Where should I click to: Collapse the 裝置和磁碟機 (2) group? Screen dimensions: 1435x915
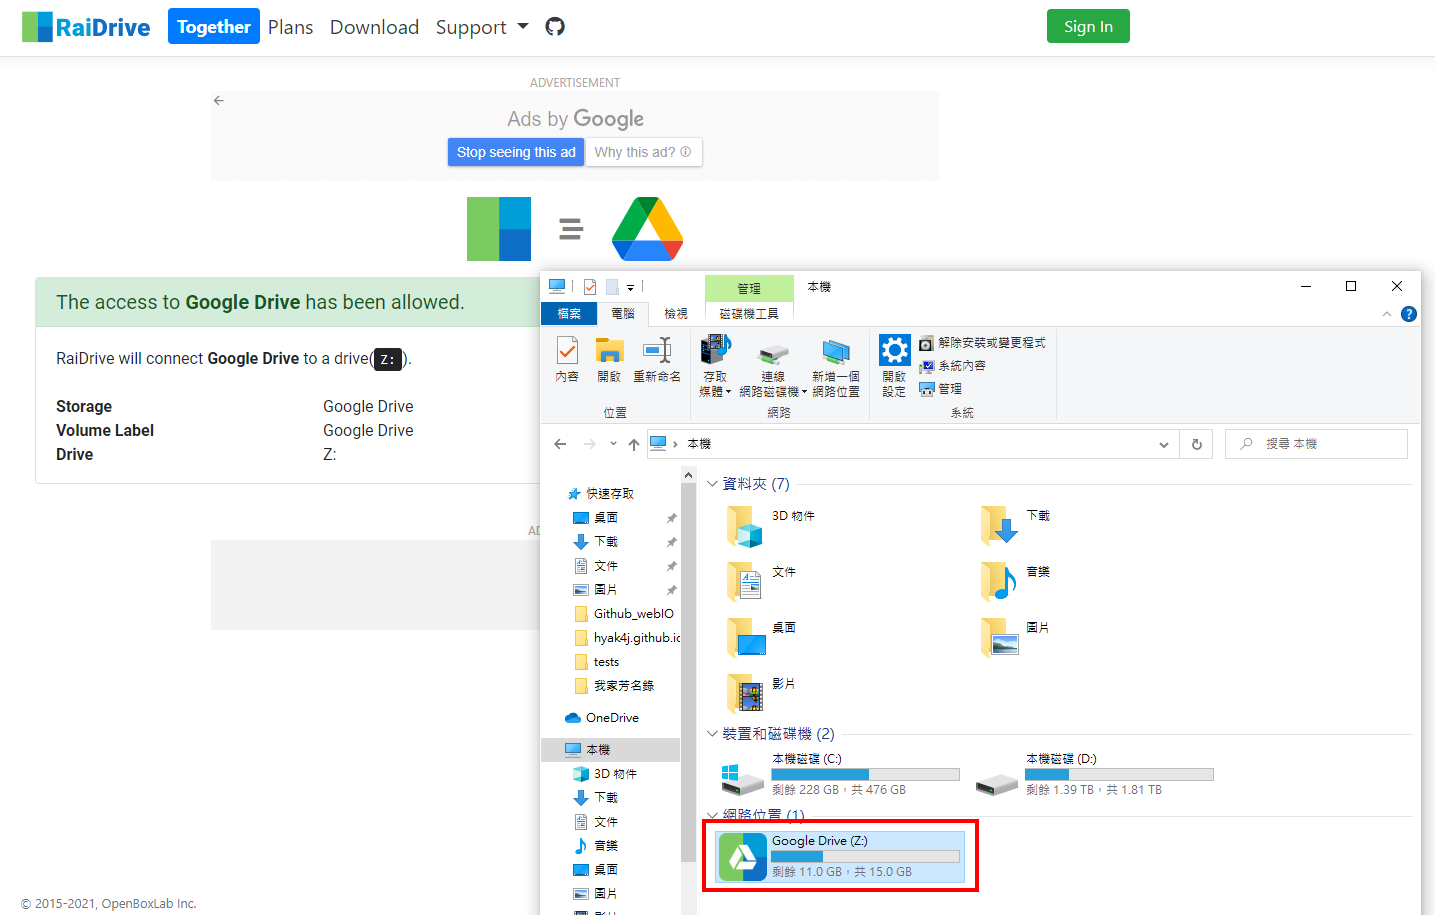point(712,734)
